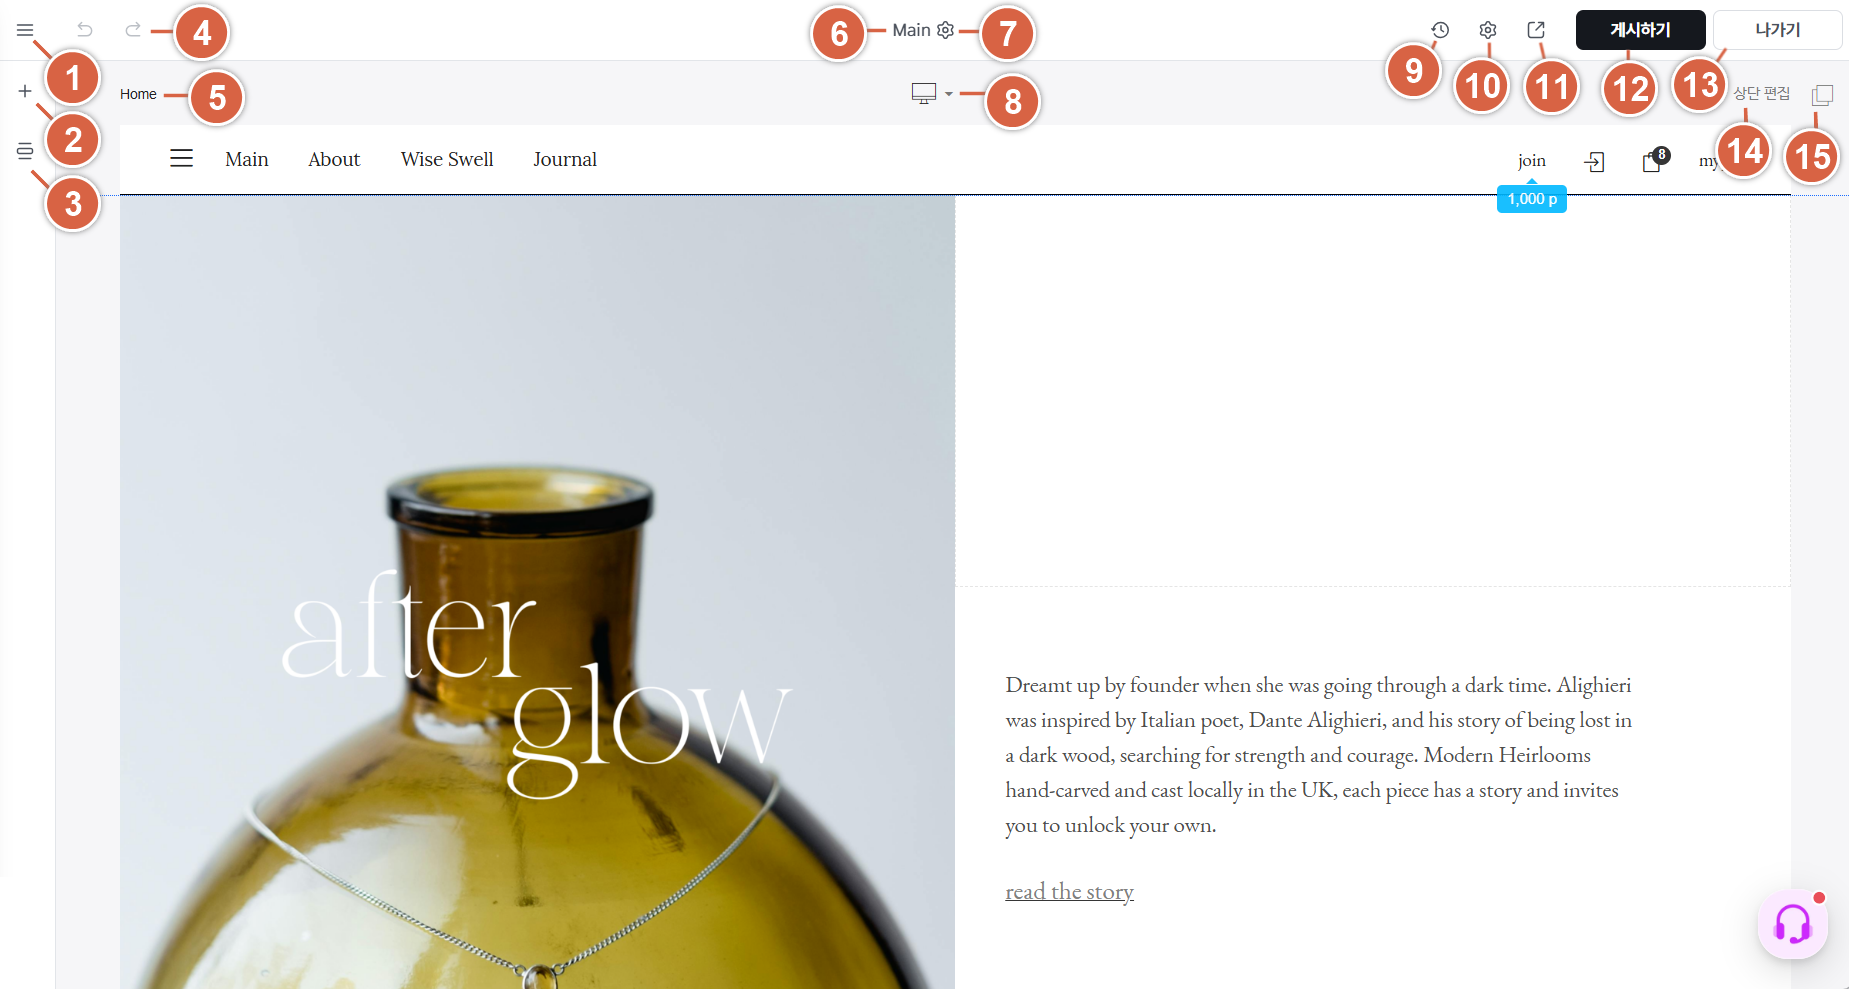Image resolution: width=1849 pixels, height=989 pixels.
Task: Click the copy-section icon next to 상단 편집
Action: (1822, 95)
